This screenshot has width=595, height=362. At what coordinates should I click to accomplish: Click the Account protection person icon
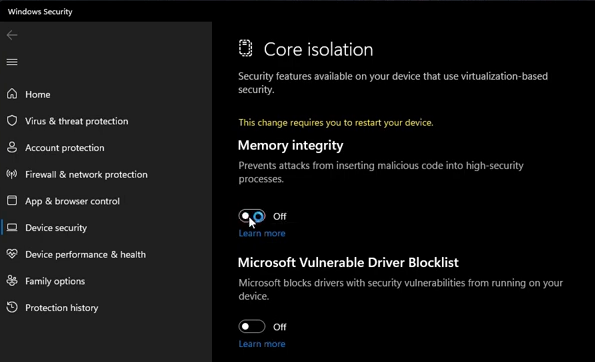(12, 147)
